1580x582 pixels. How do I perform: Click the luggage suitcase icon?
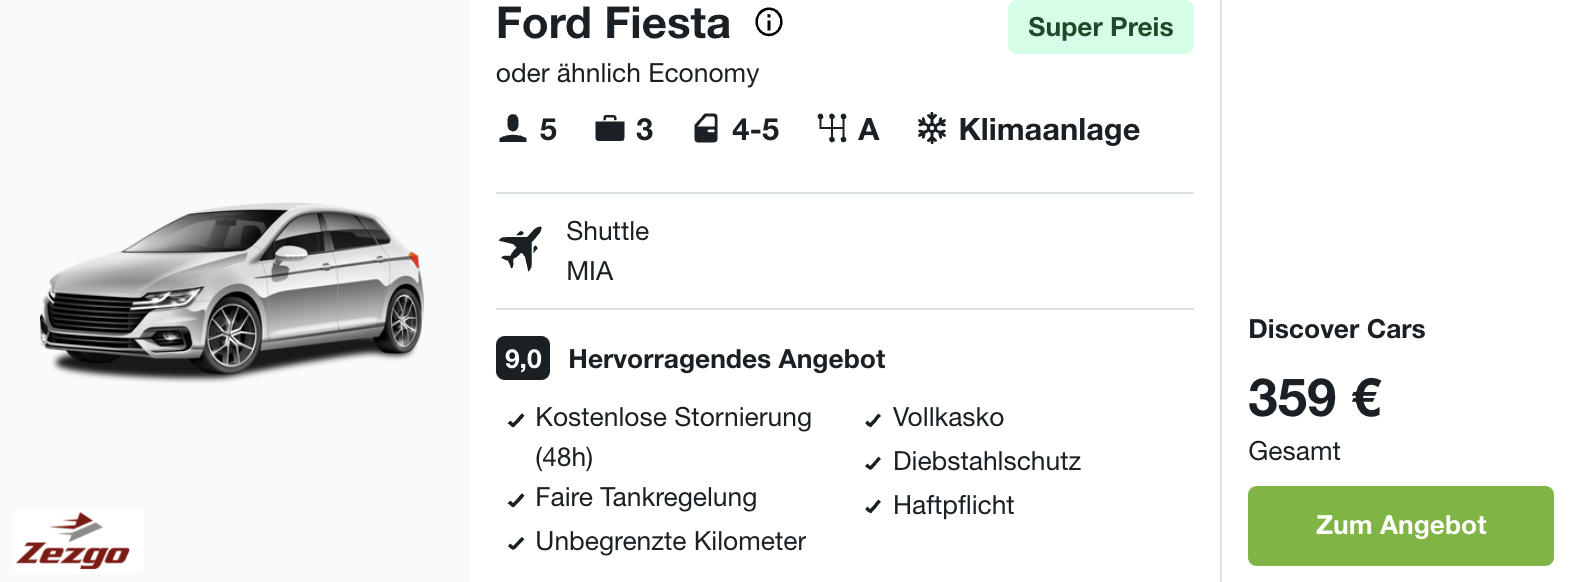[x=610, y=129]
